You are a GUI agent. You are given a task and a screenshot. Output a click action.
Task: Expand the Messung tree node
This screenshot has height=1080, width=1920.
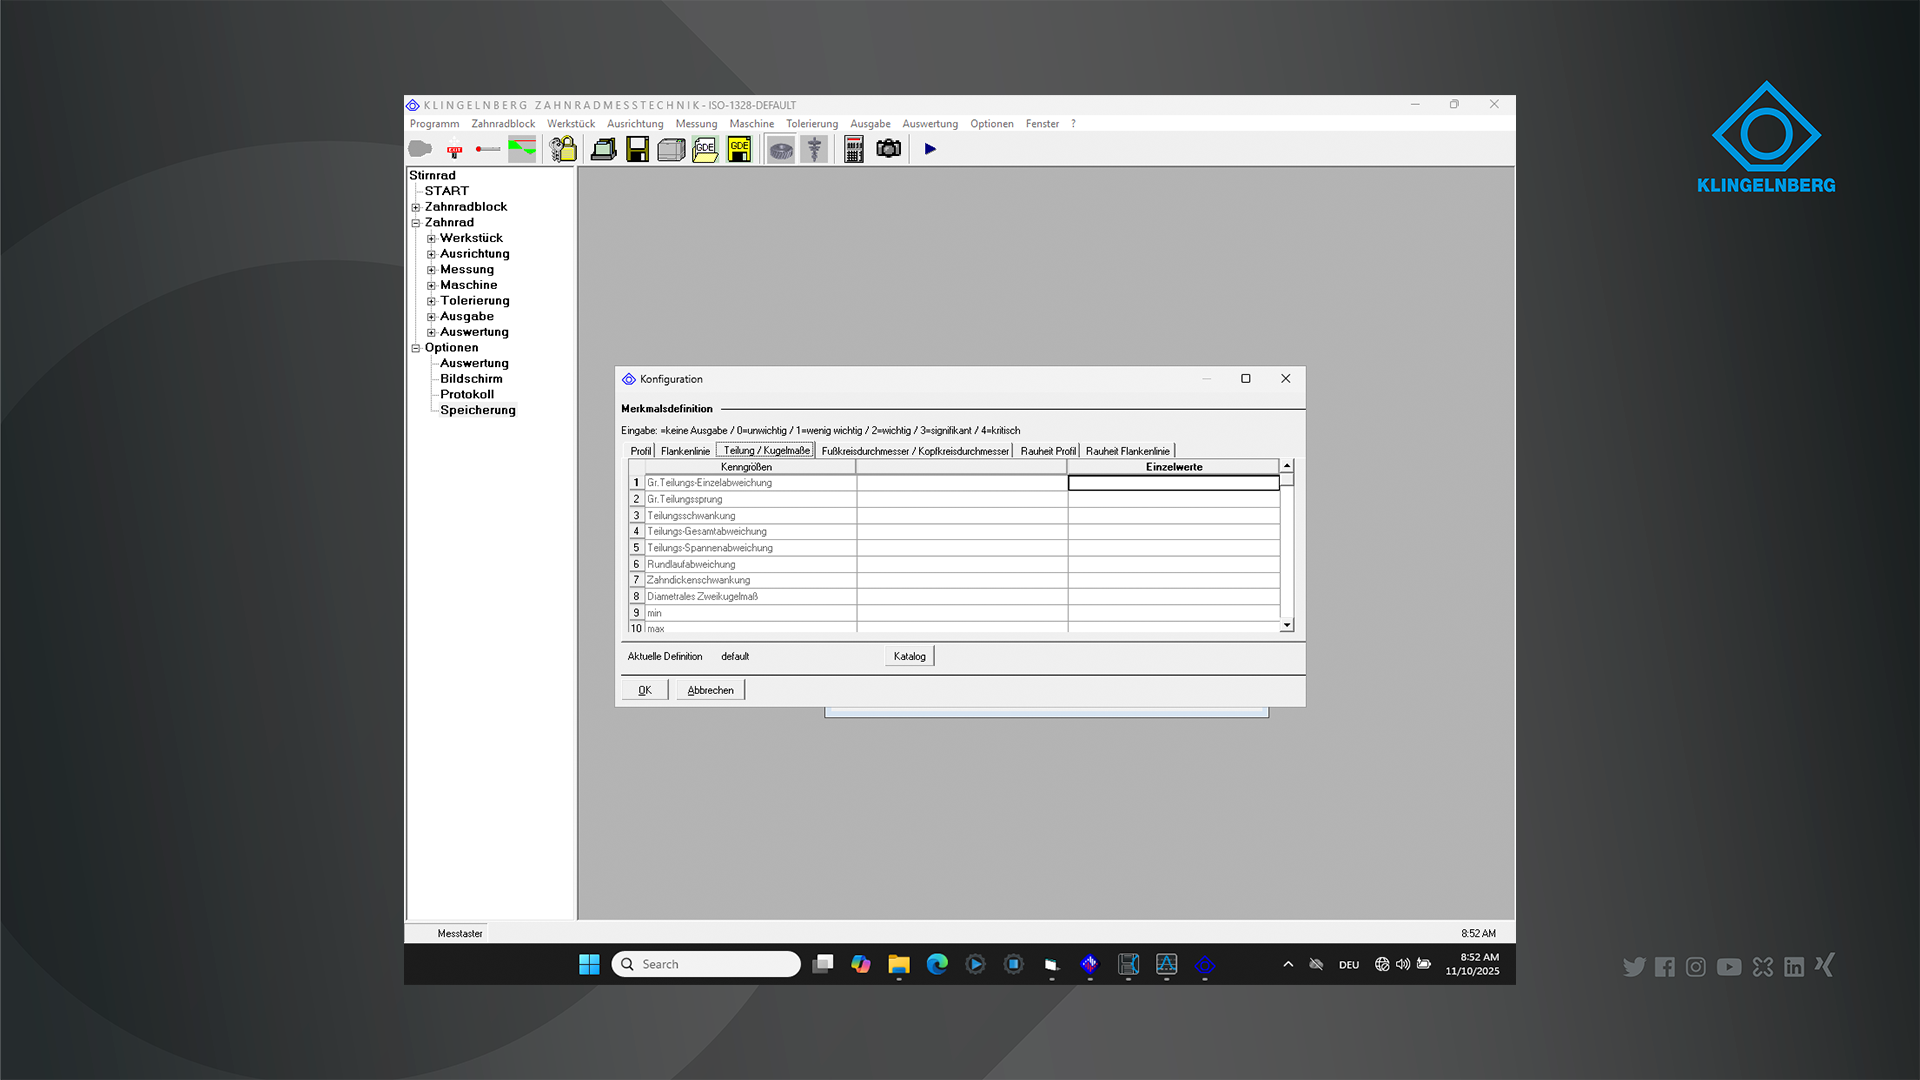tap(431, 270)
